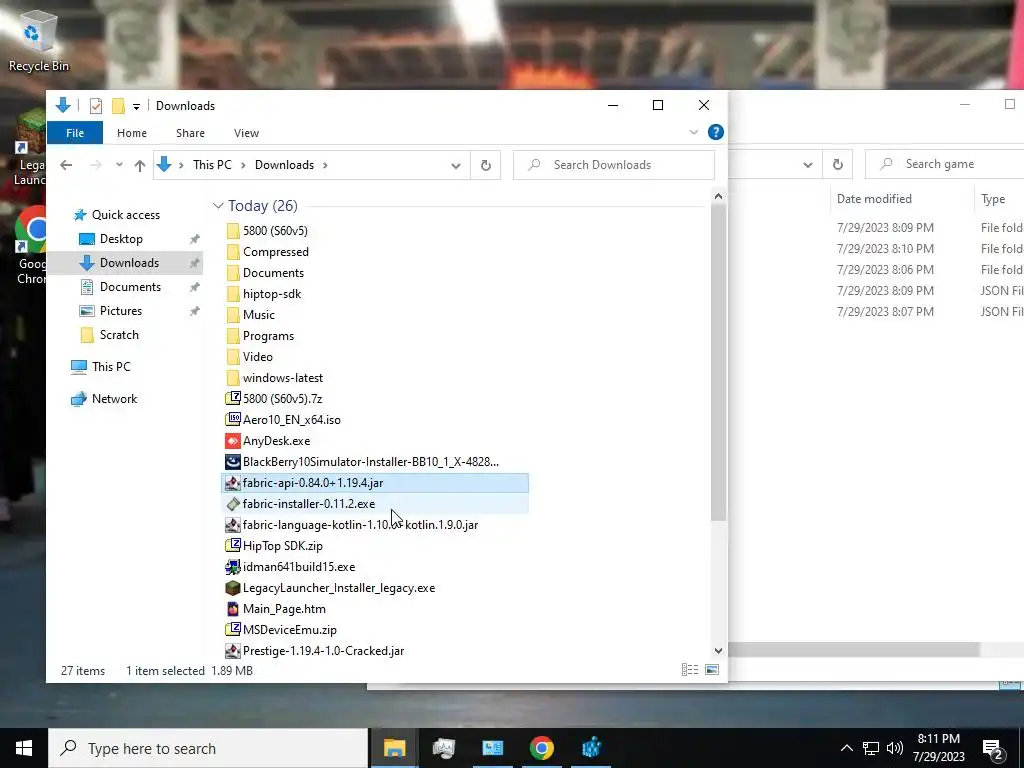Select the hiptop-sdk folder
This screenshot has height=768, width=1024.
point(272,294)
